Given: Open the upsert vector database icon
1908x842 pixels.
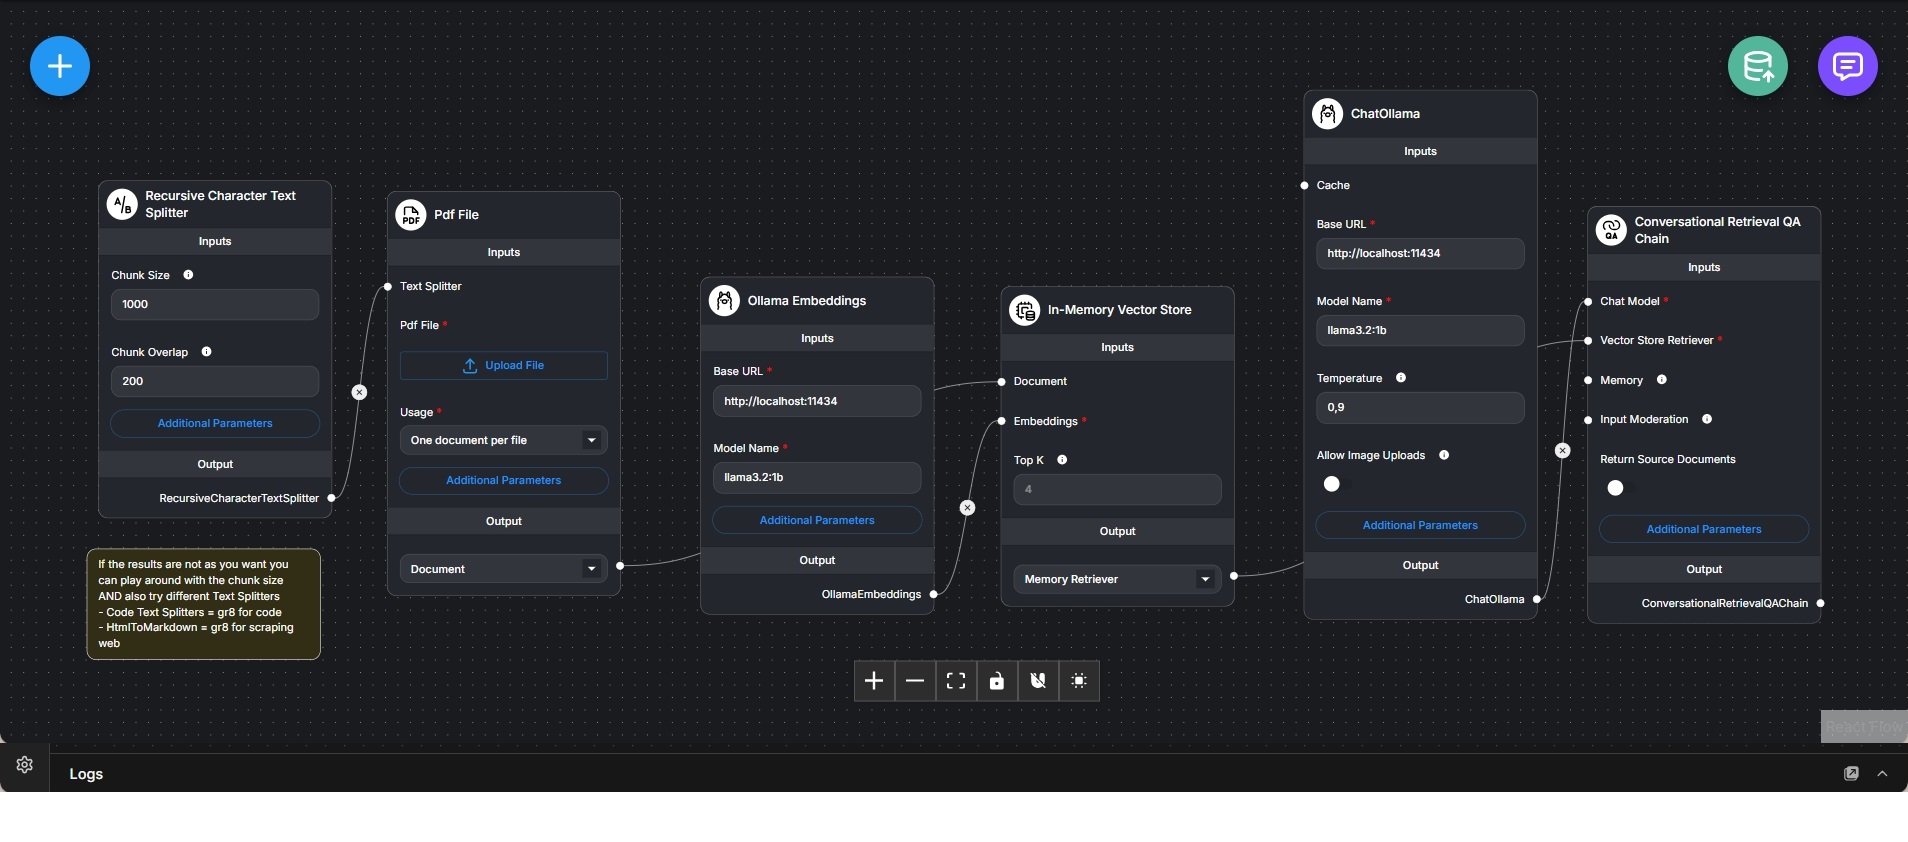Looking at the screenshot, I should [x=1757, y=66].
